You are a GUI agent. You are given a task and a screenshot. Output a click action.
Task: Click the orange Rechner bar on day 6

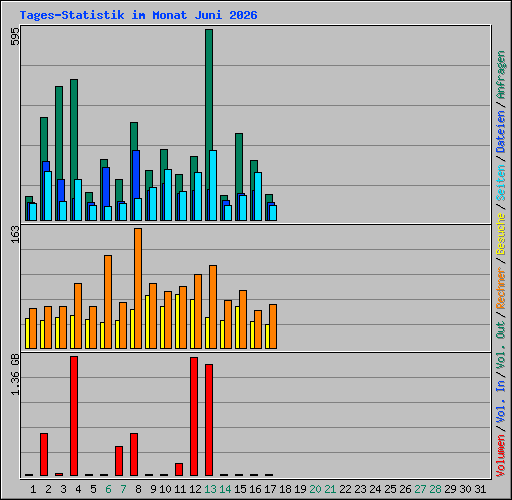point(108,302)
